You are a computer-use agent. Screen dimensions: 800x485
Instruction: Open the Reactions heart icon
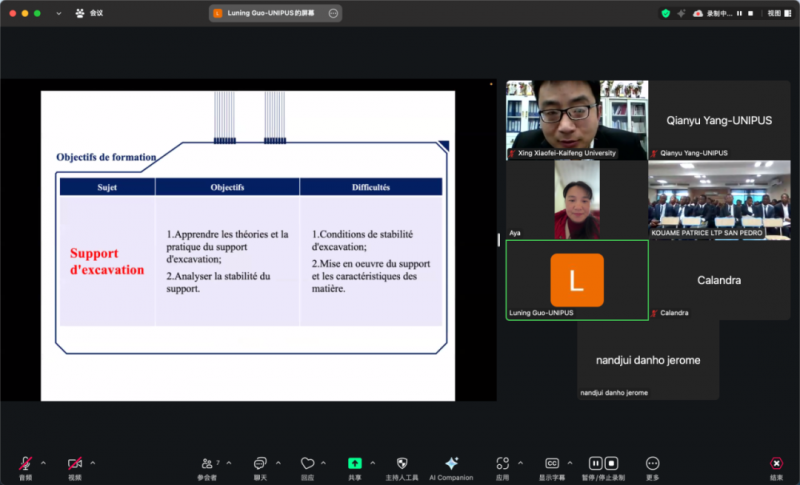(307, 464)
